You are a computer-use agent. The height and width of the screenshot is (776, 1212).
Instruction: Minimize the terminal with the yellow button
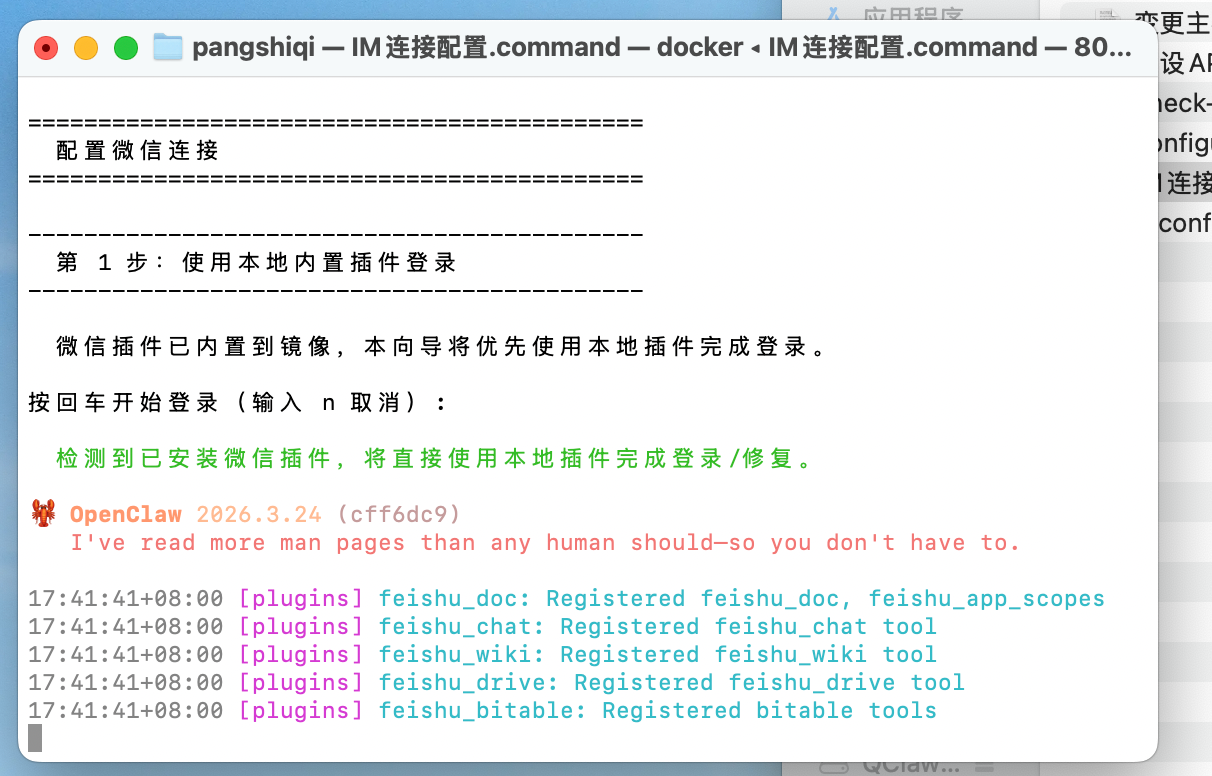pyautogui.click(x=86, y=47)
